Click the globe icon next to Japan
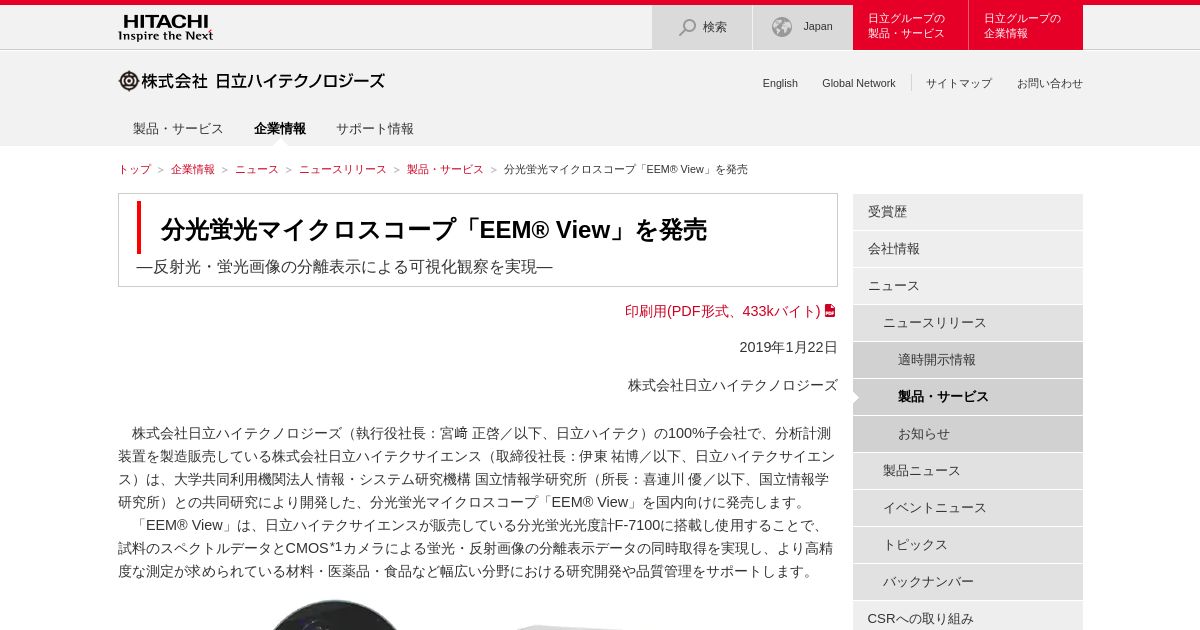 [x=782, y=27]
